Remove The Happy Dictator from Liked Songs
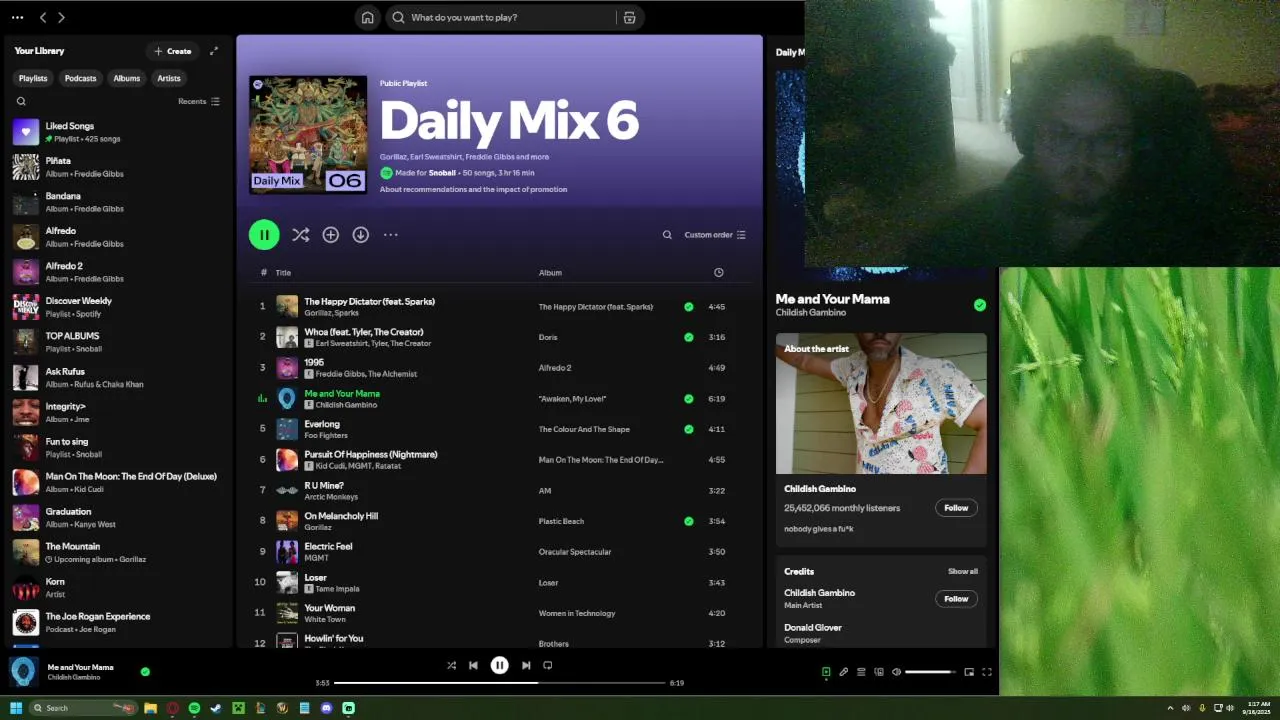1280x720 pixels. pyautogui.click(x=688, y=307)
